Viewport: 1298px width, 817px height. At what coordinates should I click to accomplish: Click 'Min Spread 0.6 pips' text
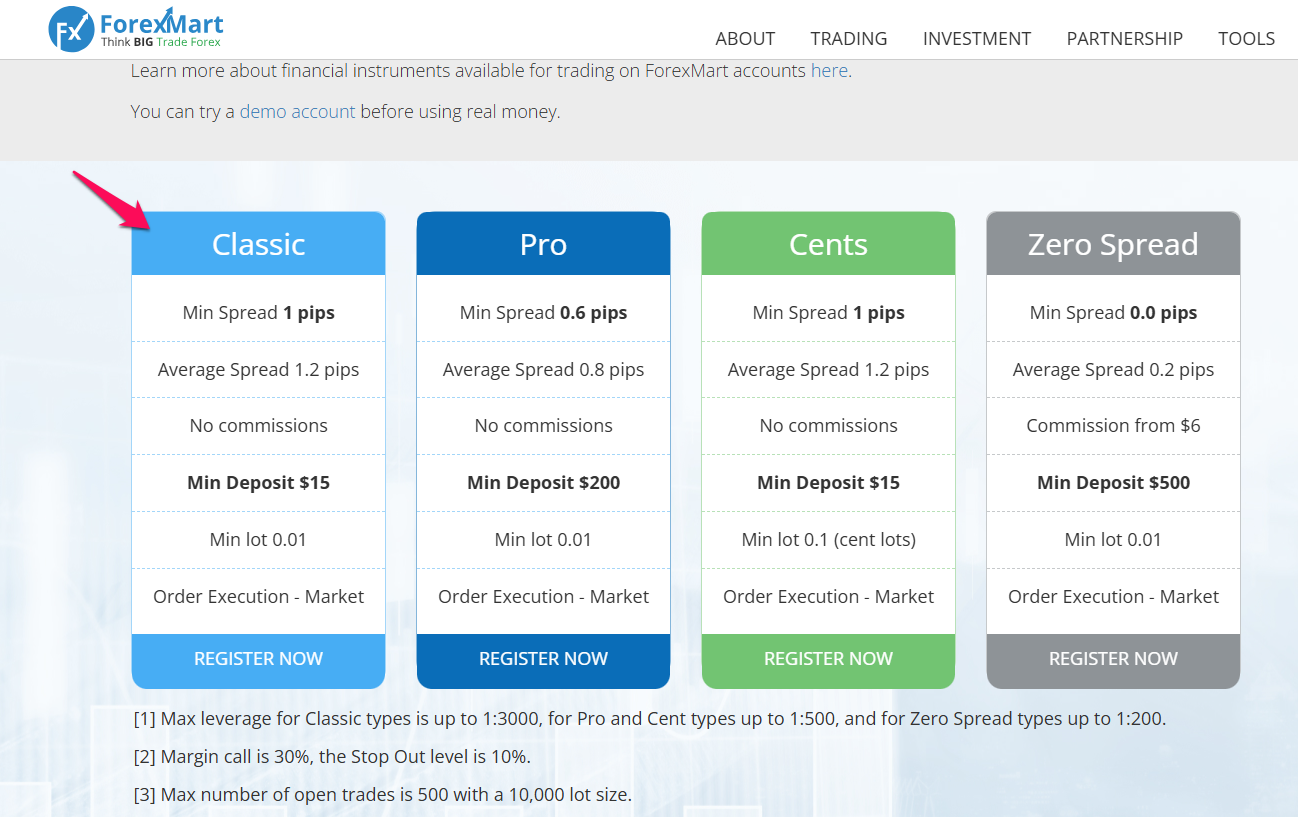point(543,313)
